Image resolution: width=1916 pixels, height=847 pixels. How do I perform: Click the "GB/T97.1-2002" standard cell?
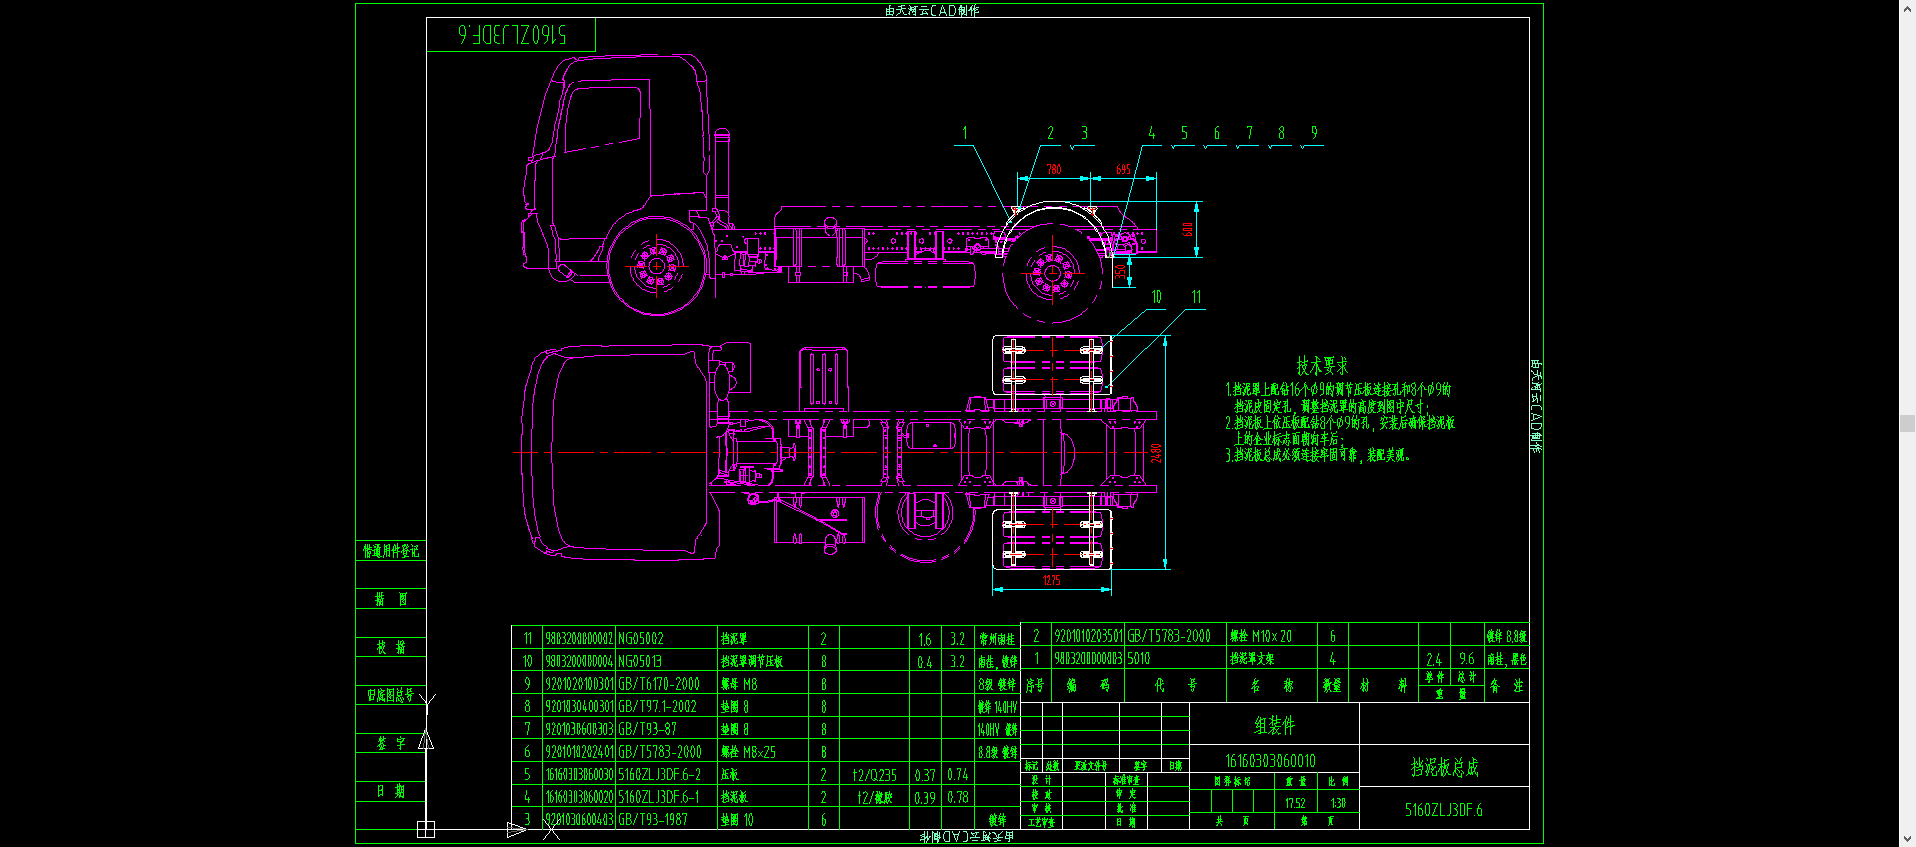pos(657,707)
